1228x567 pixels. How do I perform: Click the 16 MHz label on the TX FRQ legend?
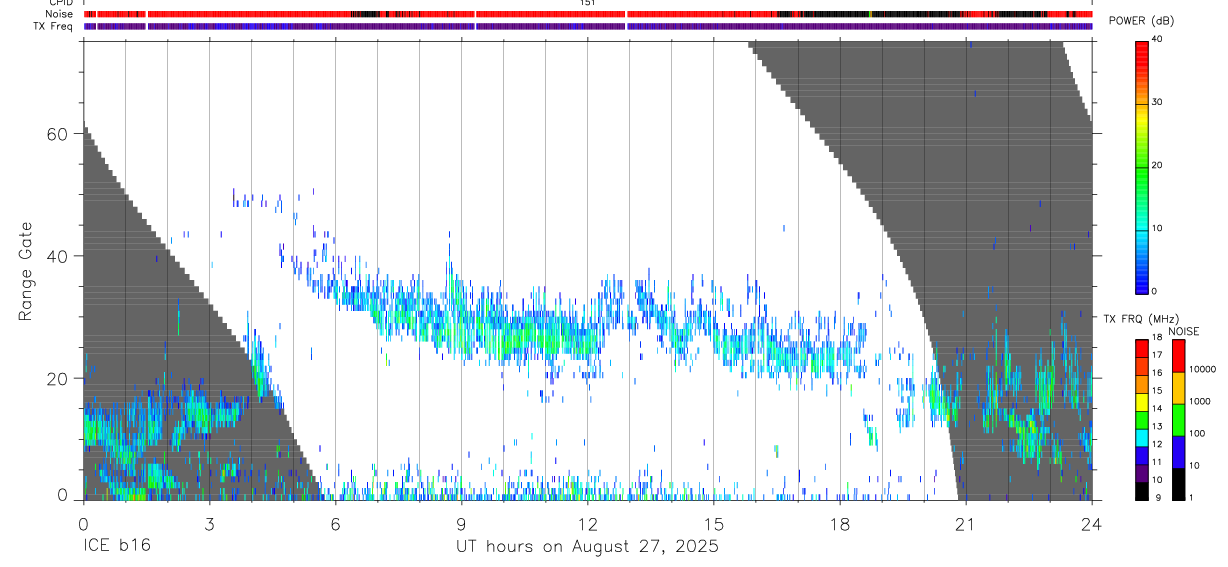(1156, 373)
